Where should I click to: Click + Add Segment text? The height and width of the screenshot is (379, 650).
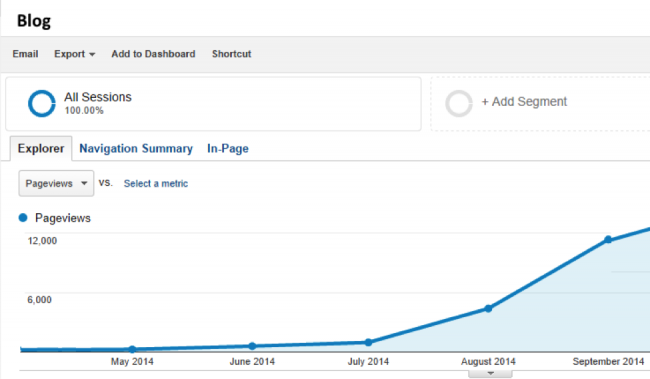pos(524,102)
